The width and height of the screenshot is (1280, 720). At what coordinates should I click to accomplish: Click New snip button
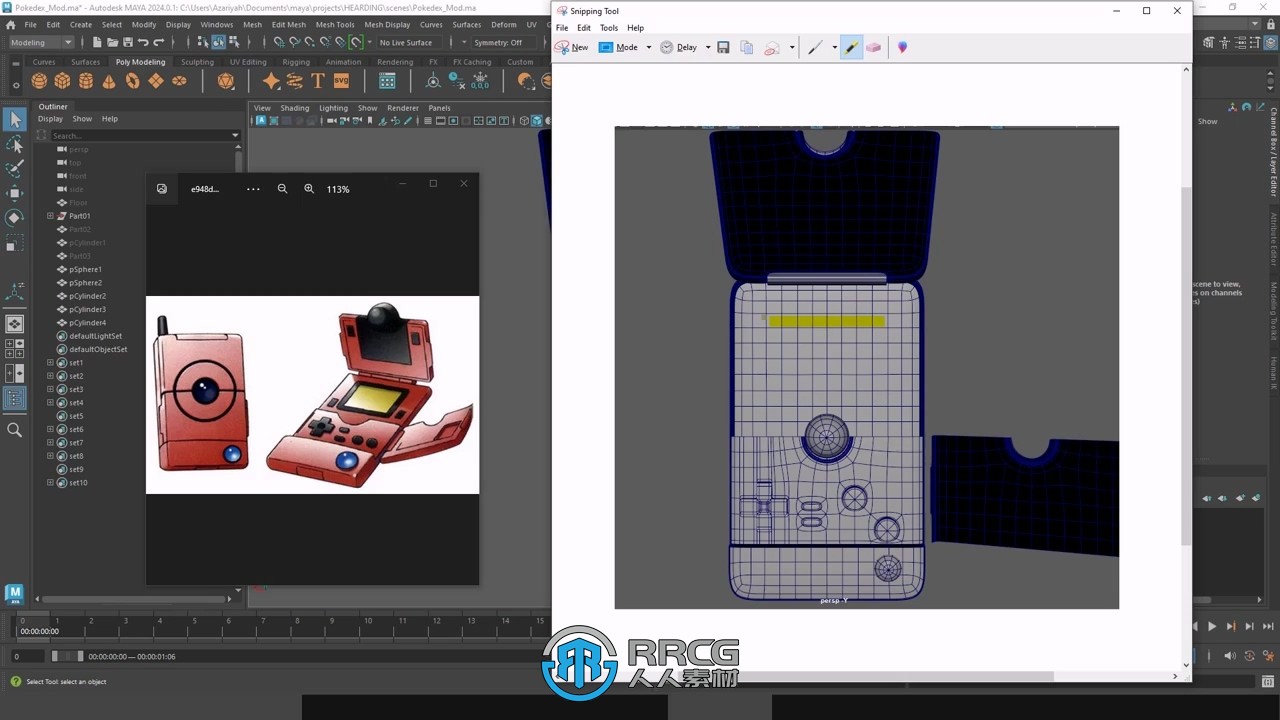(572, 47)
